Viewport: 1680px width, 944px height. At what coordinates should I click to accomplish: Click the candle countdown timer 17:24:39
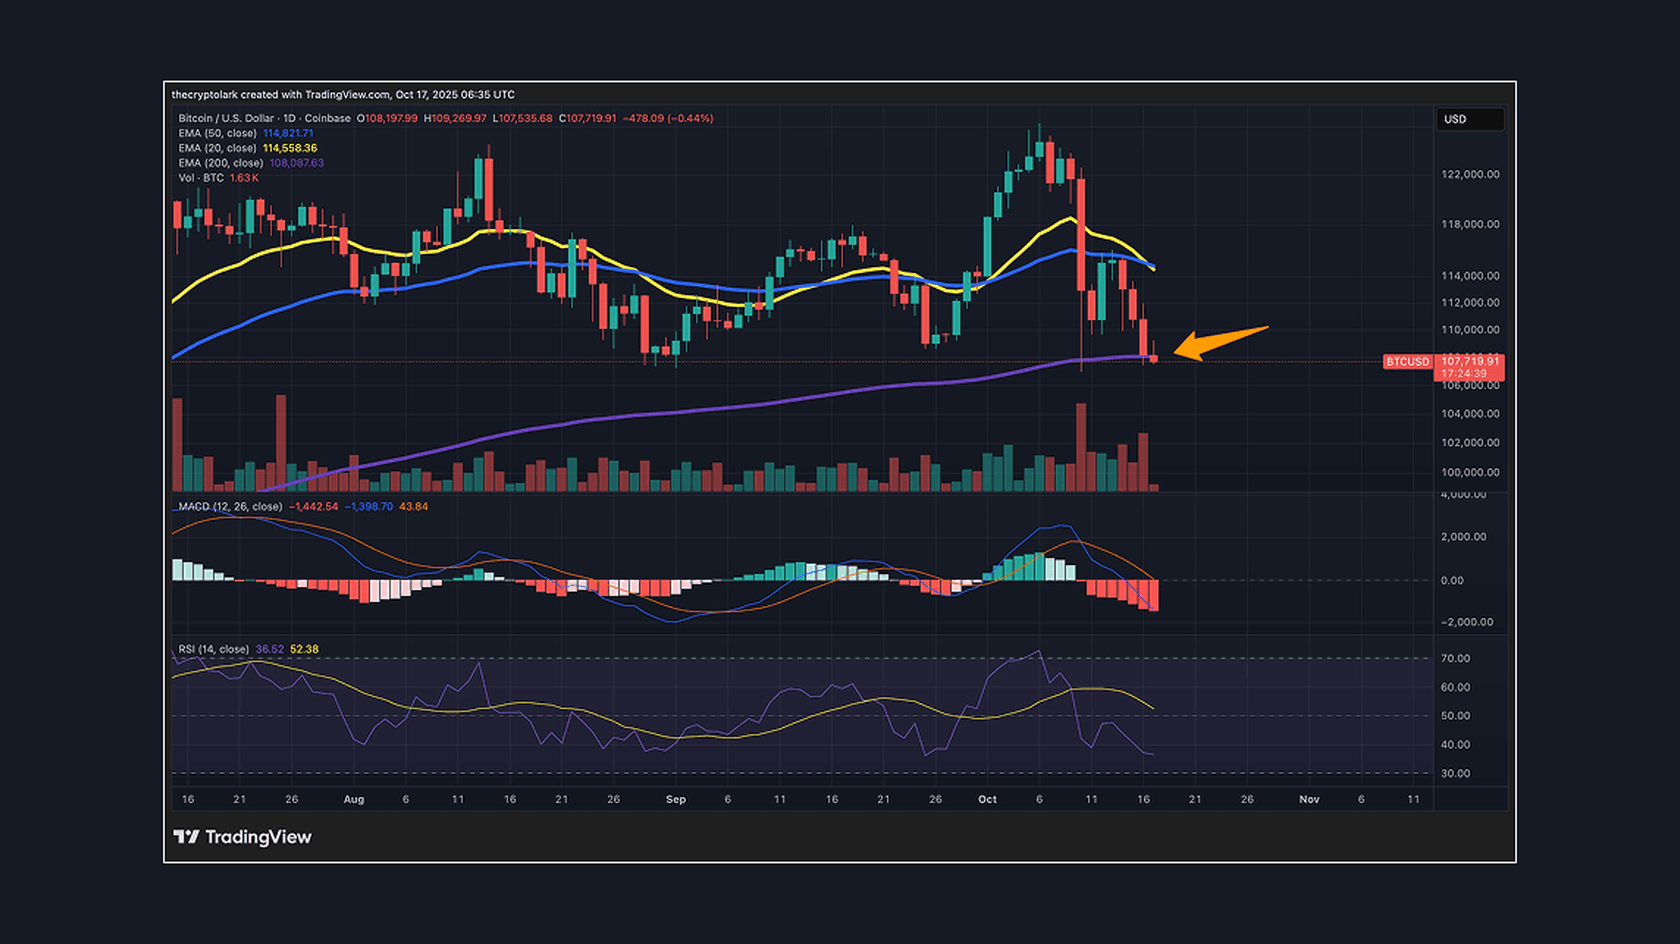(x=1463, y=374)
